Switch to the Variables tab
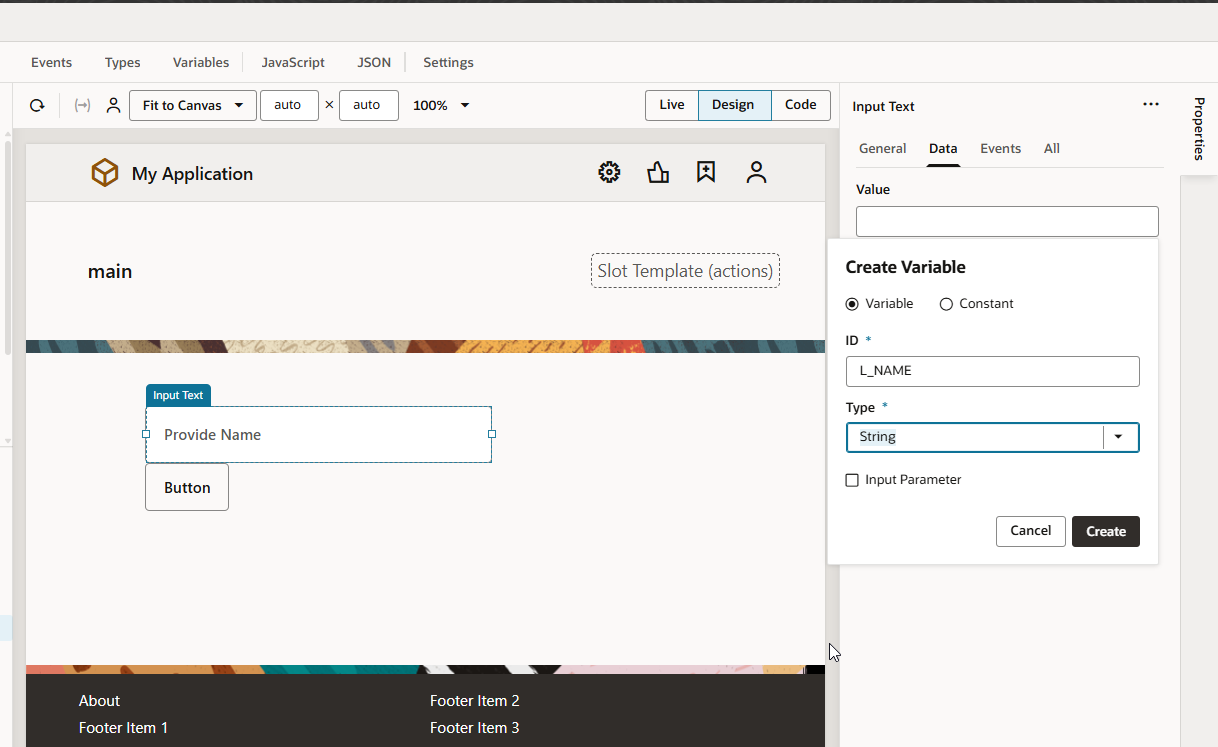Image resolution: width=1218 pixels, height=747 pixels. (x=200, y=62)
